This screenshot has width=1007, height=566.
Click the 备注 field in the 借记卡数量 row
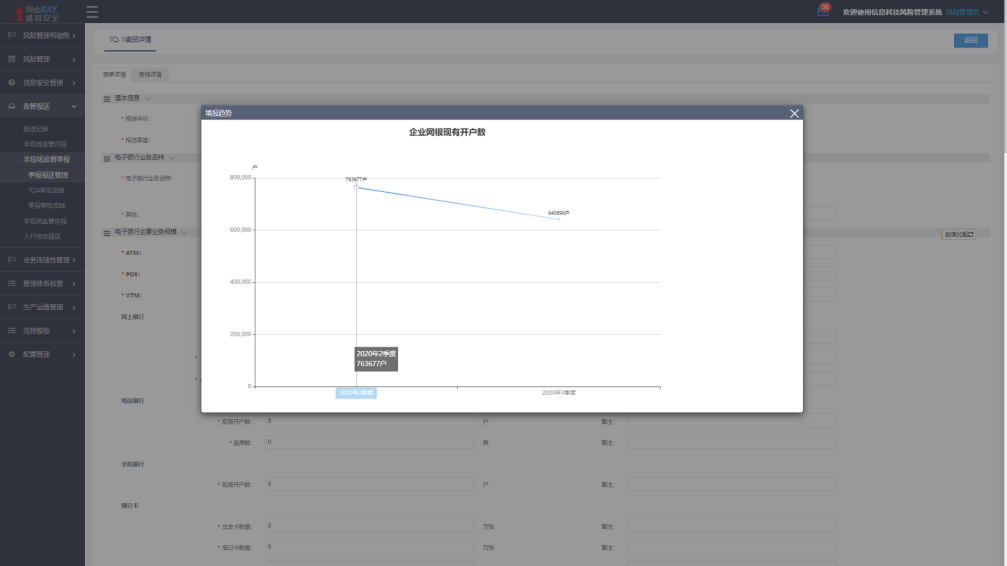coord(731,547)
